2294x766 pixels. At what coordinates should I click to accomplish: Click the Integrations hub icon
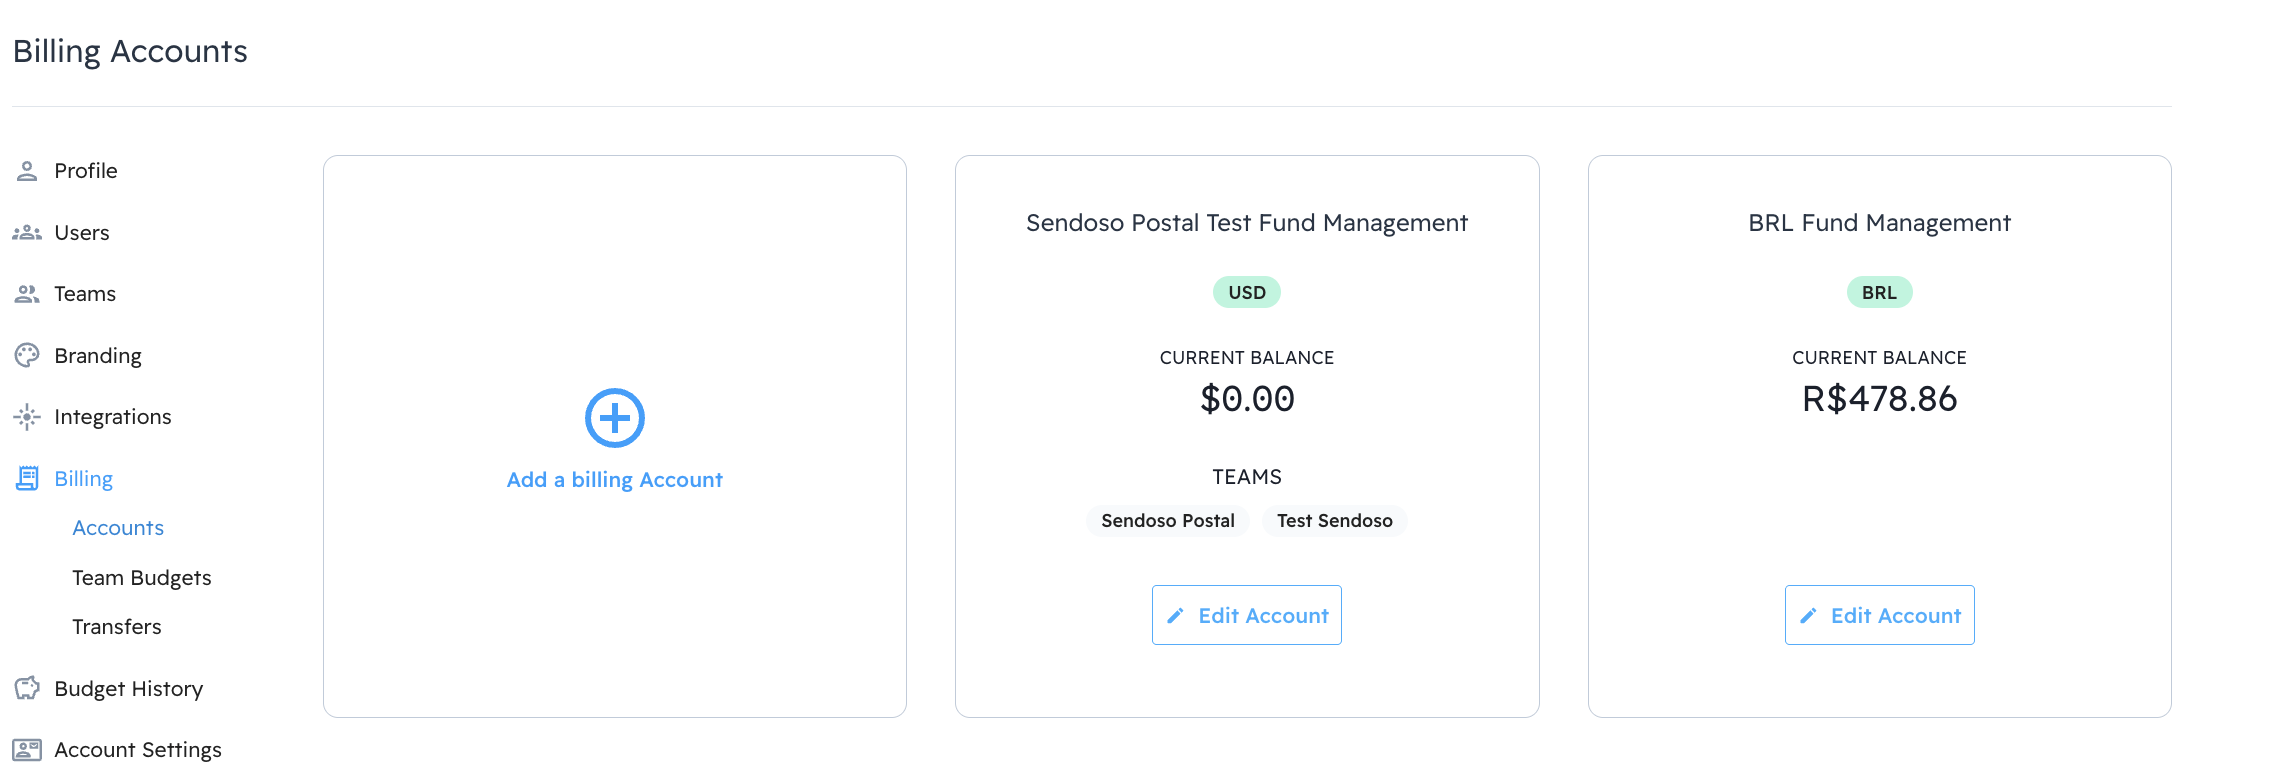(27, 417)
